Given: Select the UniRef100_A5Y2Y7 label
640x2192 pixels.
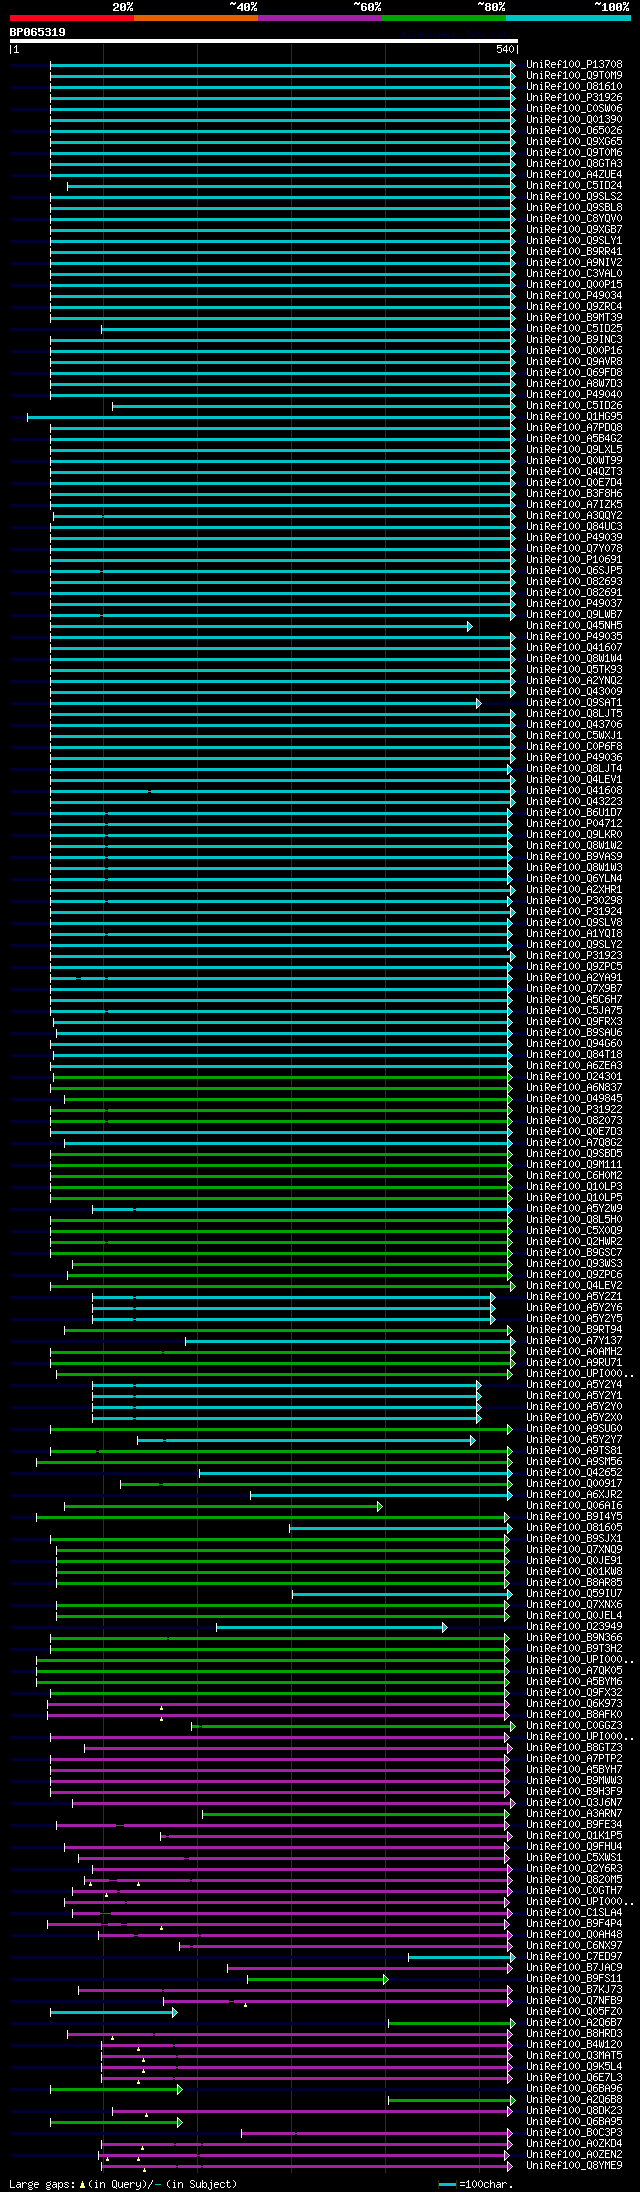Looking at the screenshot, I should coord(574,1440).
